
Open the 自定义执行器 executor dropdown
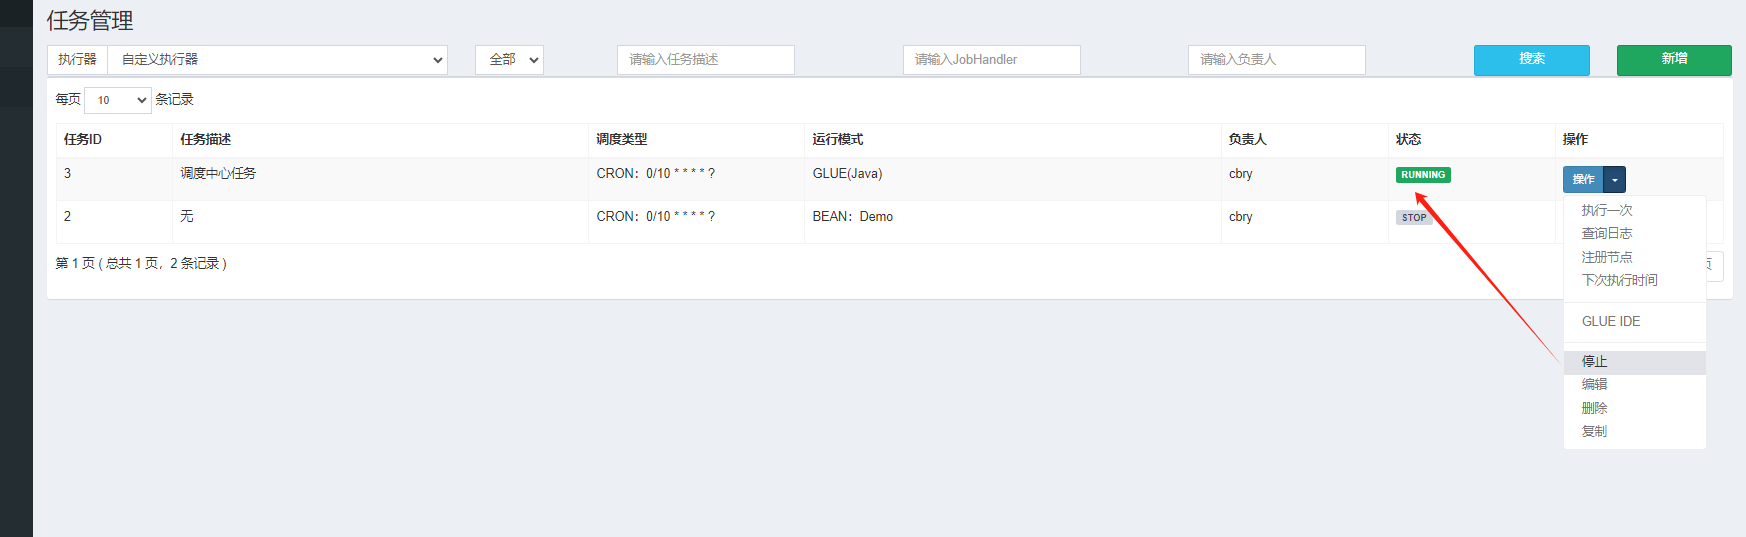[277, 60]
